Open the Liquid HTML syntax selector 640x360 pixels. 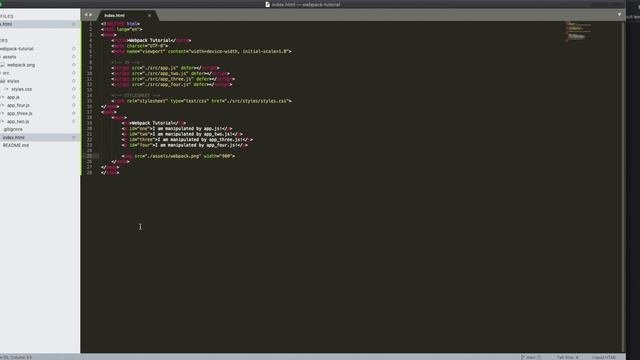[x=604, y=357]
